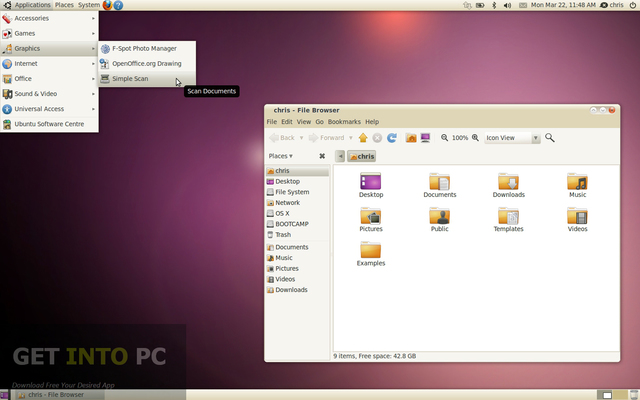
Task: Open the Forward history dropdown arrow
Action: [351, 138]
